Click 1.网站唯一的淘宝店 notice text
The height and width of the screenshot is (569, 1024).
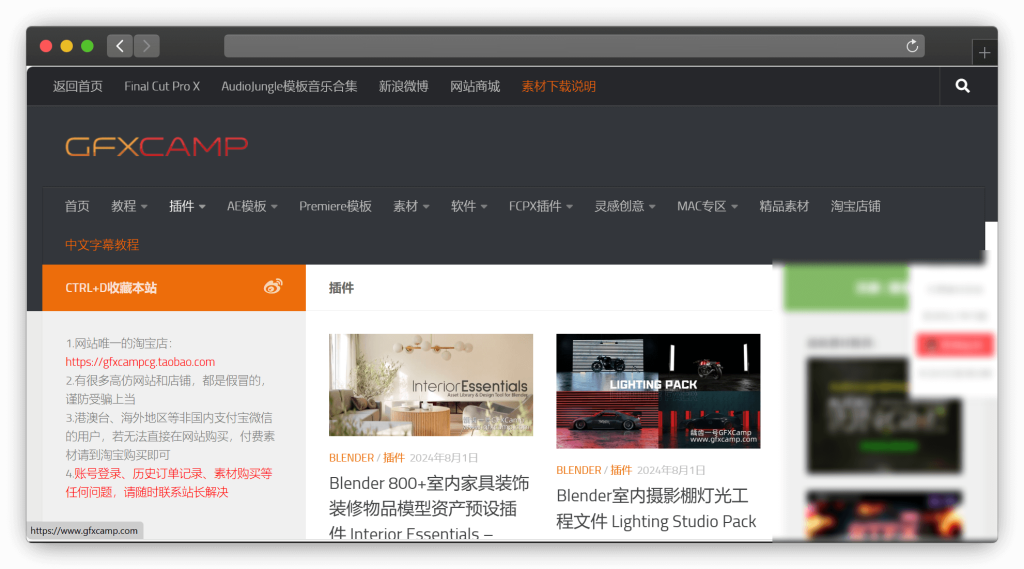point(119,344)
